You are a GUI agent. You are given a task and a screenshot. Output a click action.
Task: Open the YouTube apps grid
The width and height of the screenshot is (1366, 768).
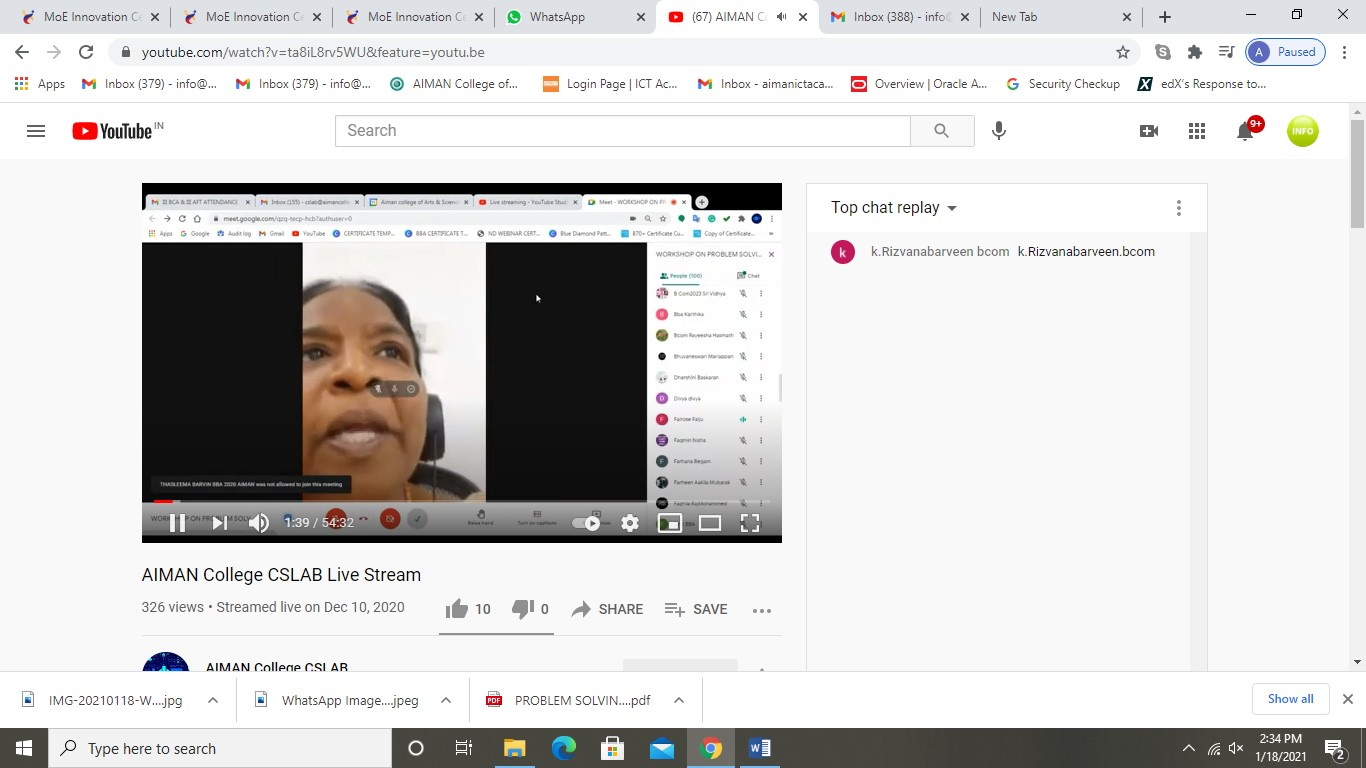1197,131
